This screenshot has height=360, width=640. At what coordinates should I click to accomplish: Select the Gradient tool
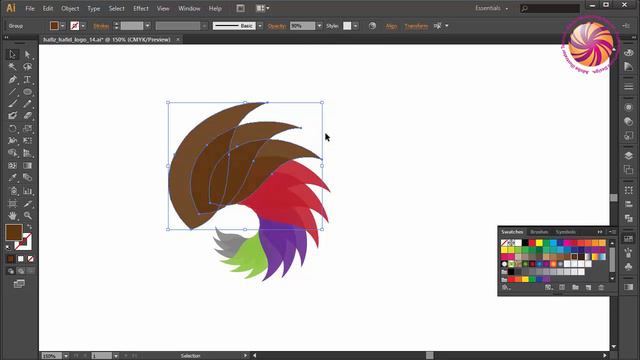click(x=27, y=166)
